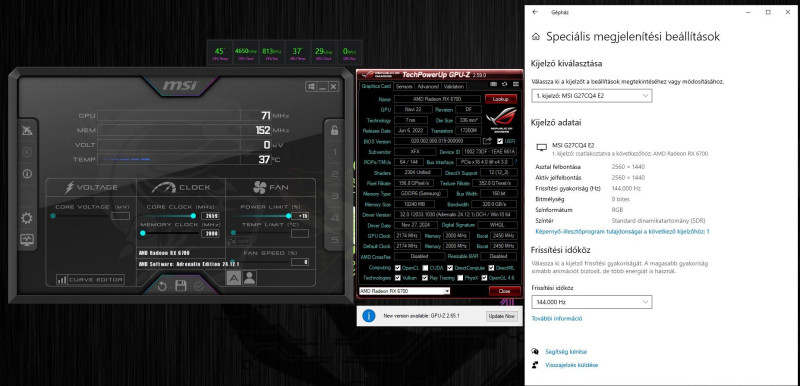Screen dimensions: 800x386
Task: Click the Voltage lightning bolt icon
Action: [69, 188]
